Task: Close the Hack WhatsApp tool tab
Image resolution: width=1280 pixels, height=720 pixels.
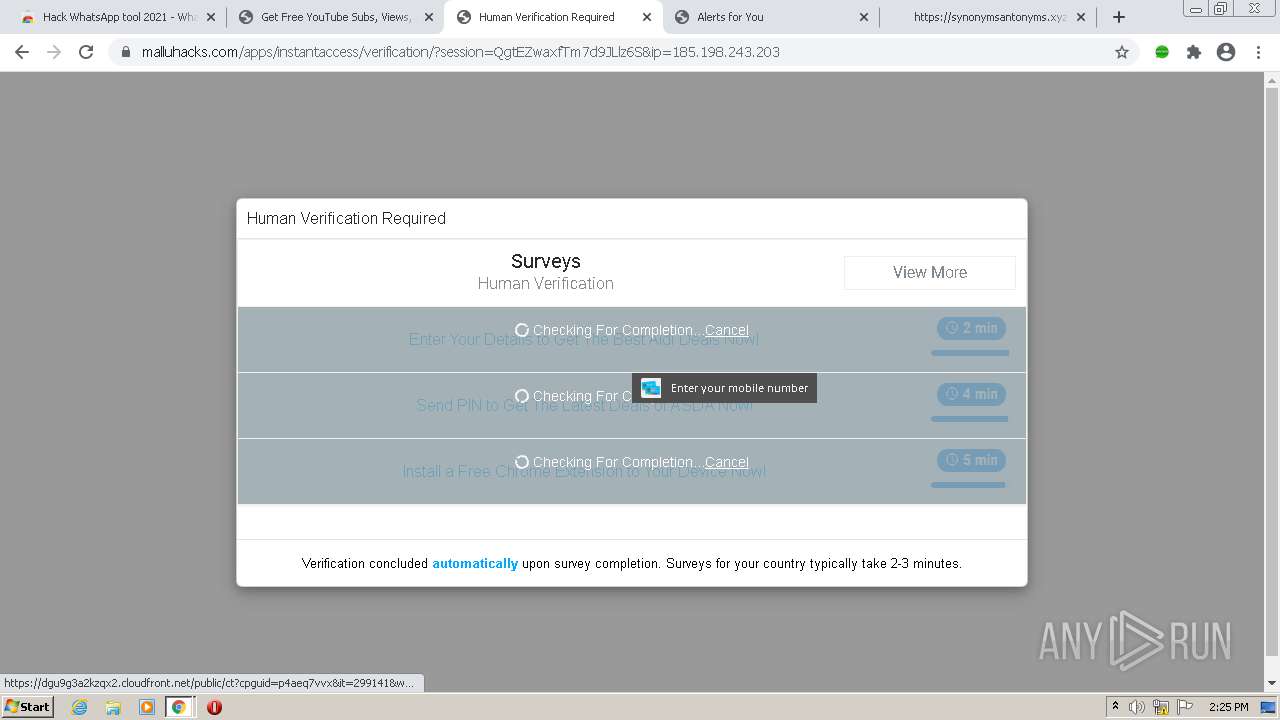Action: (211, 17)
